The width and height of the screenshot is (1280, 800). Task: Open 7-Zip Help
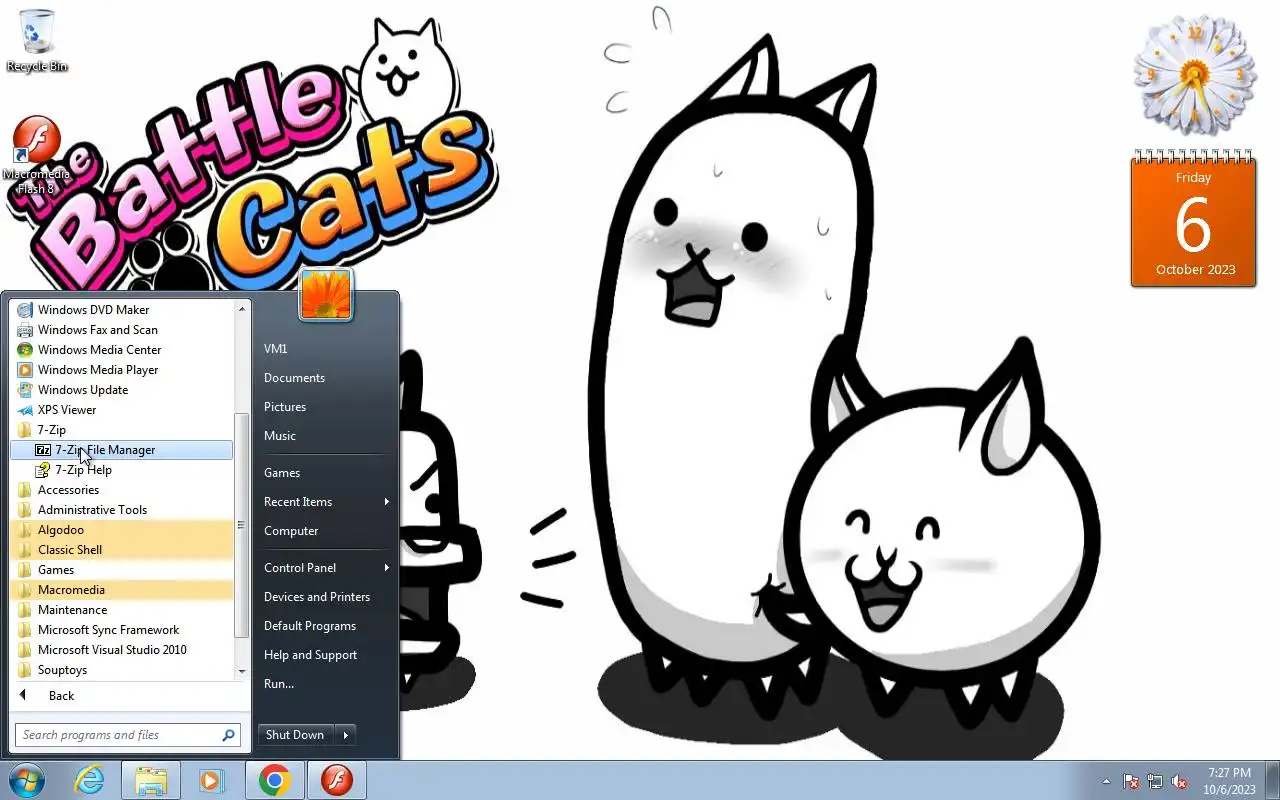tap(121, 470)
